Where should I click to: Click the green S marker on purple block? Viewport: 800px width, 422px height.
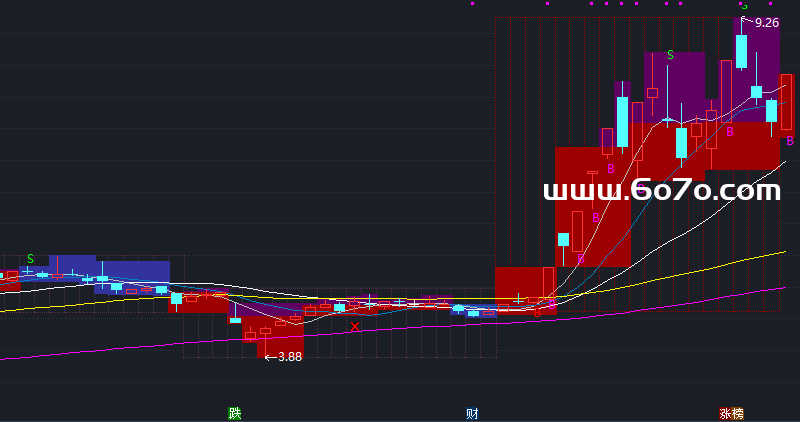[670, 55]
